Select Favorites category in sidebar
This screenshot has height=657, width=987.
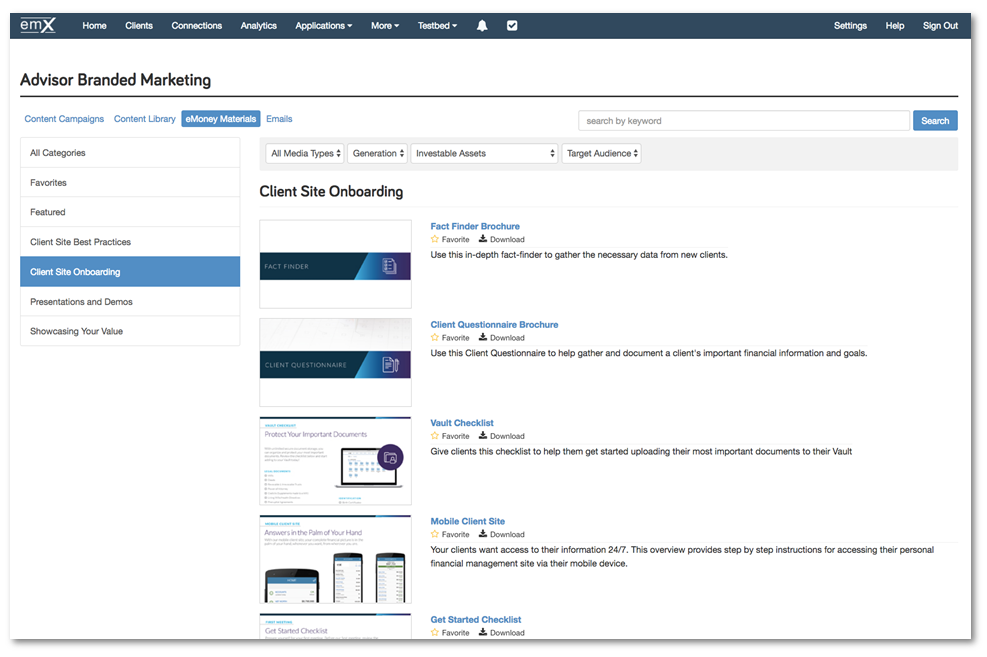pos(130,182)
